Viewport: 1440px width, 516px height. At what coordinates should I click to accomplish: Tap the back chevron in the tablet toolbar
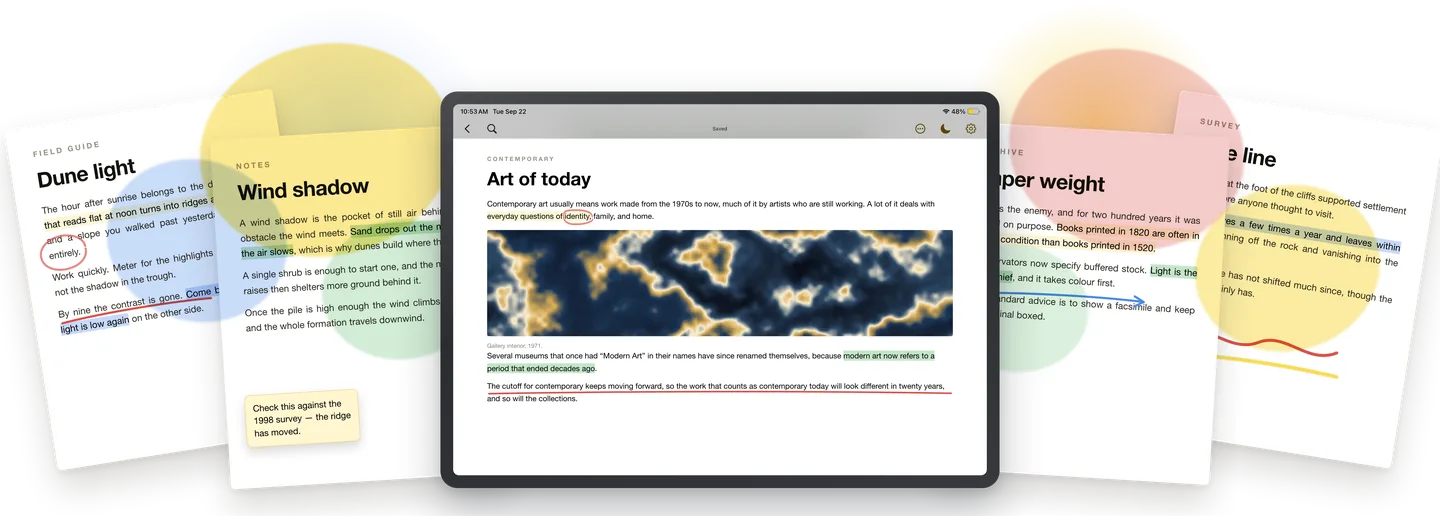click(x=467, y=129)
